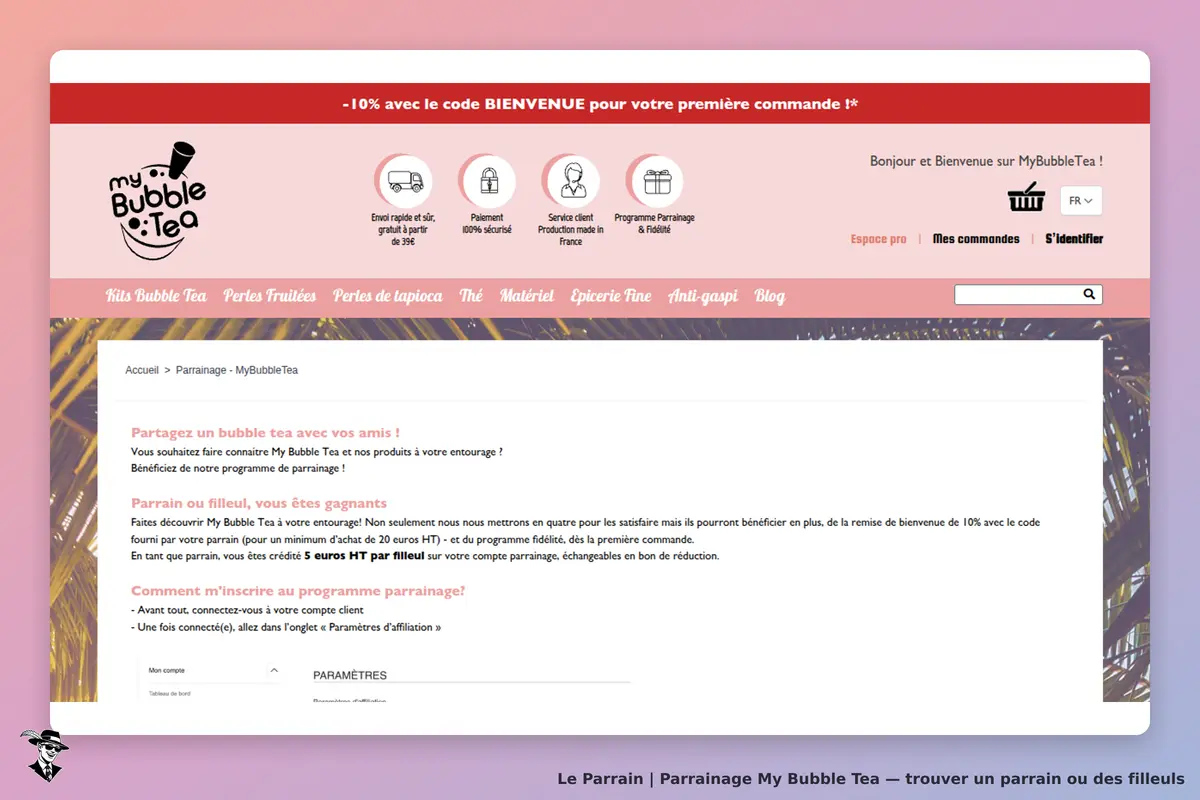Click the Espace pro link
1200x800 pixels.
click(879, 239)
